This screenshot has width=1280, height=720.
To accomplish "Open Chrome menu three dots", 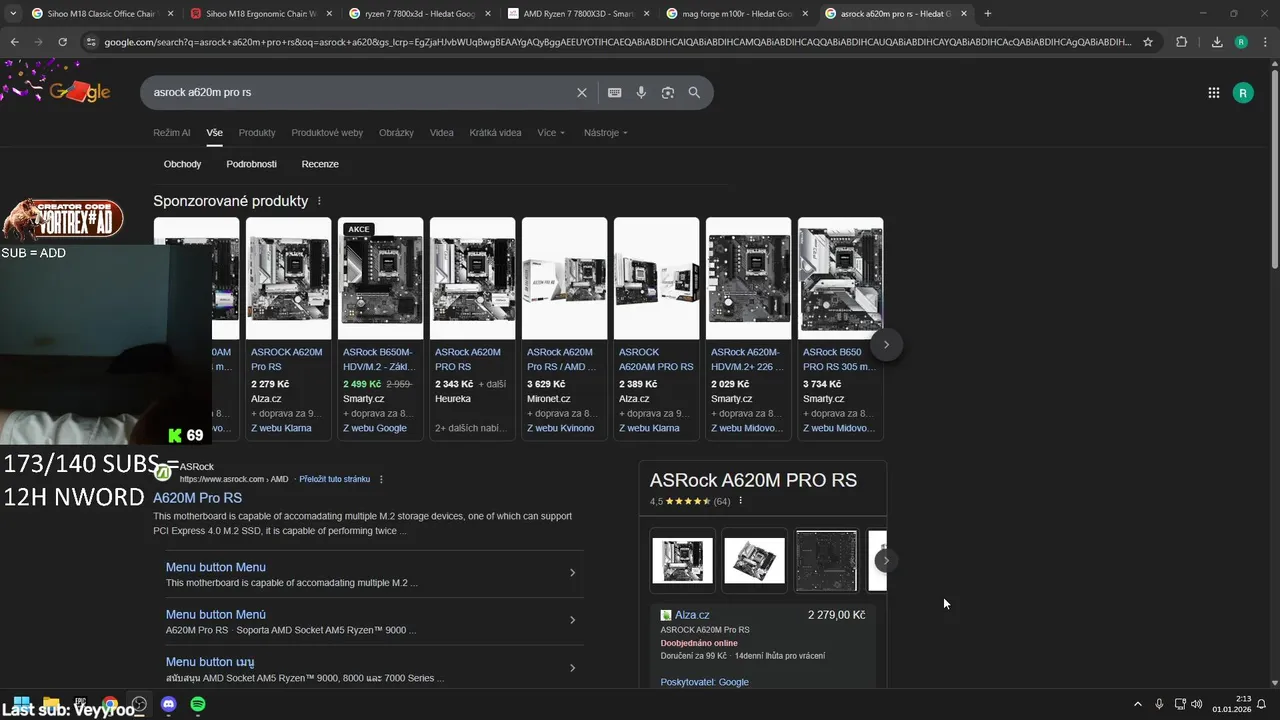I will click(x=1265, y=42).
